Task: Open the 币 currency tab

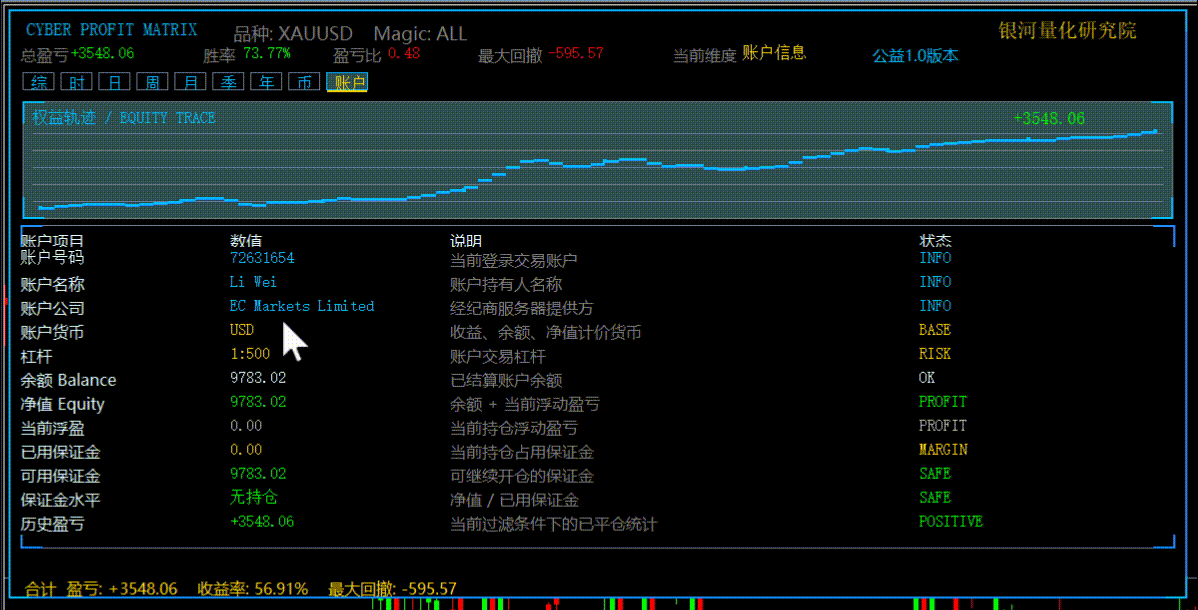Action: (x=304, y=82)
